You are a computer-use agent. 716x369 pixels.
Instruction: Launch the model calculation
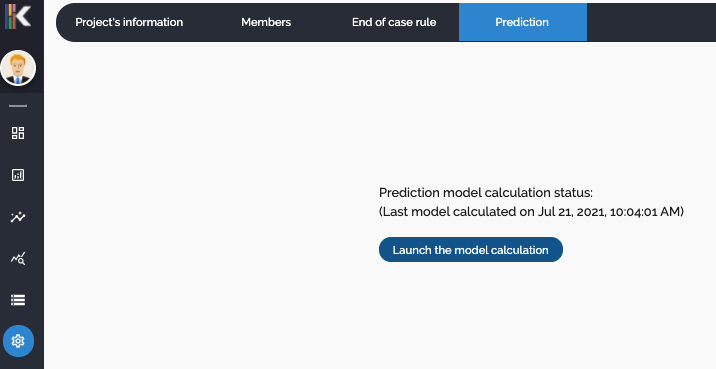coord(471,250)
